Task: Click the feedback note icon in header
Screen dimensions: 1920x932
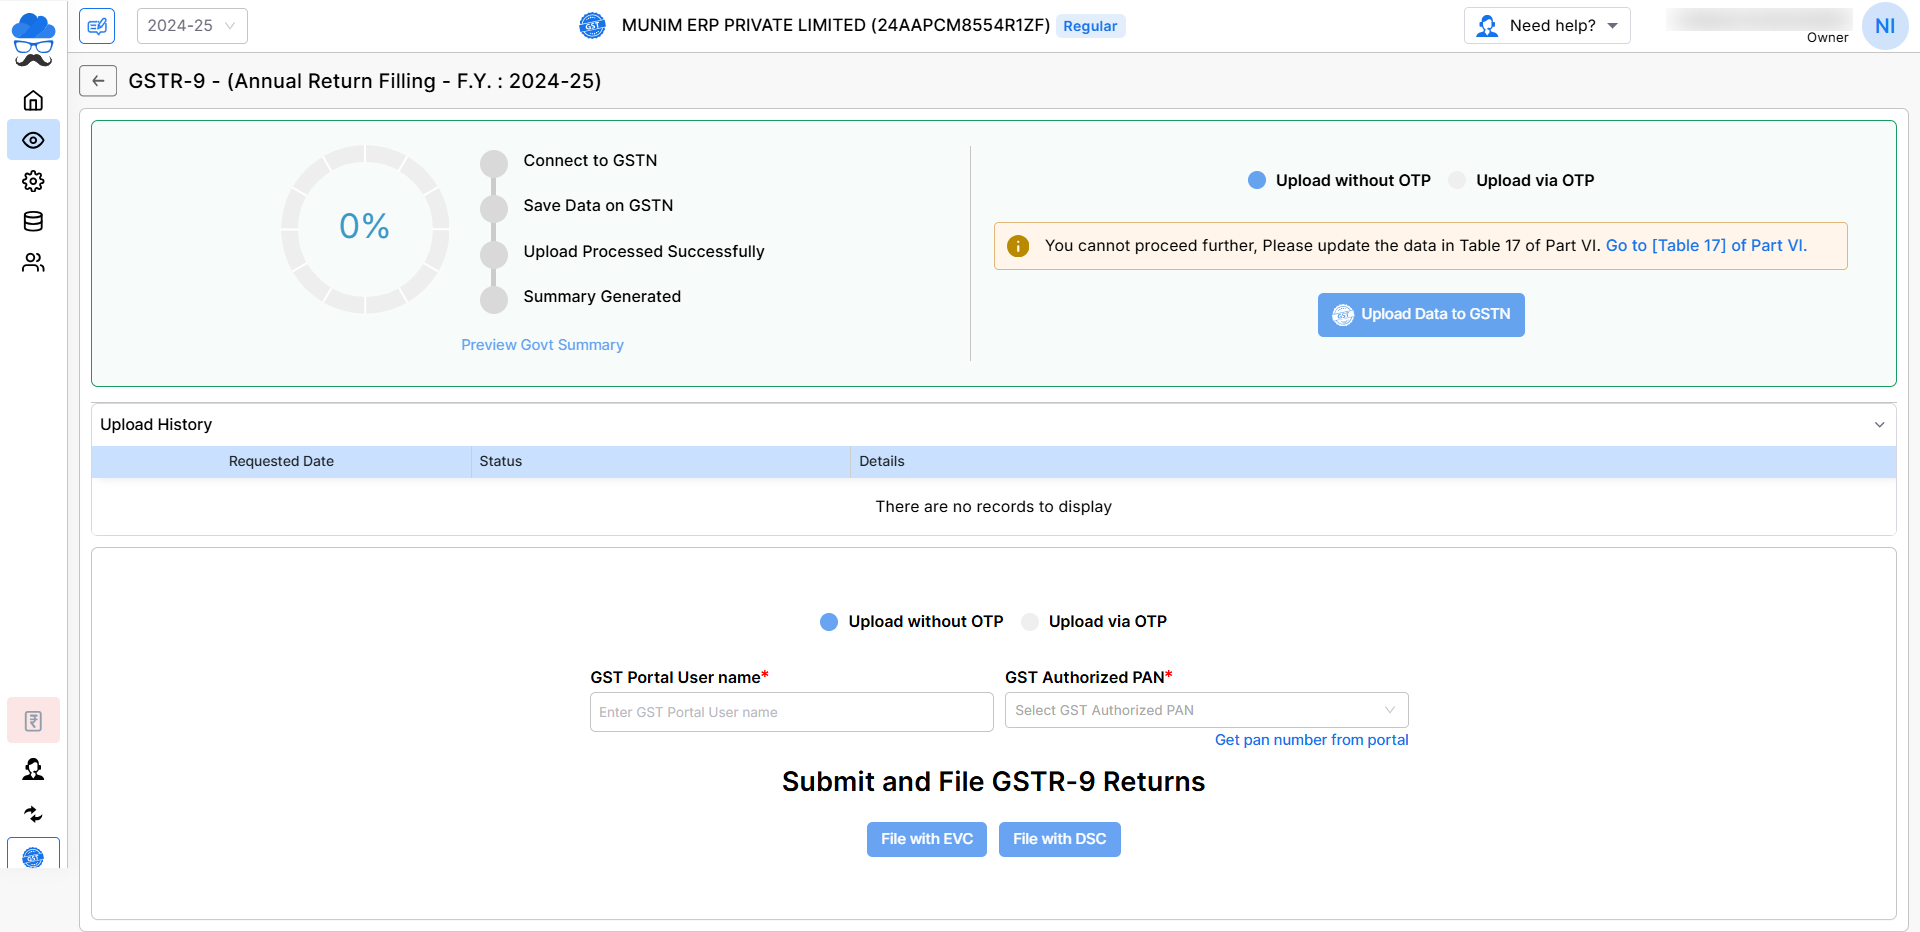Action: point(97,26)
